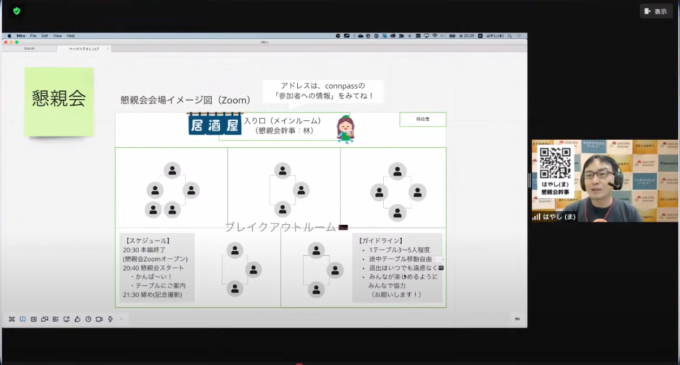Click the 居酒屋 banner image
The width and height of the screenshot is (680, 365).
pos(215,124)
